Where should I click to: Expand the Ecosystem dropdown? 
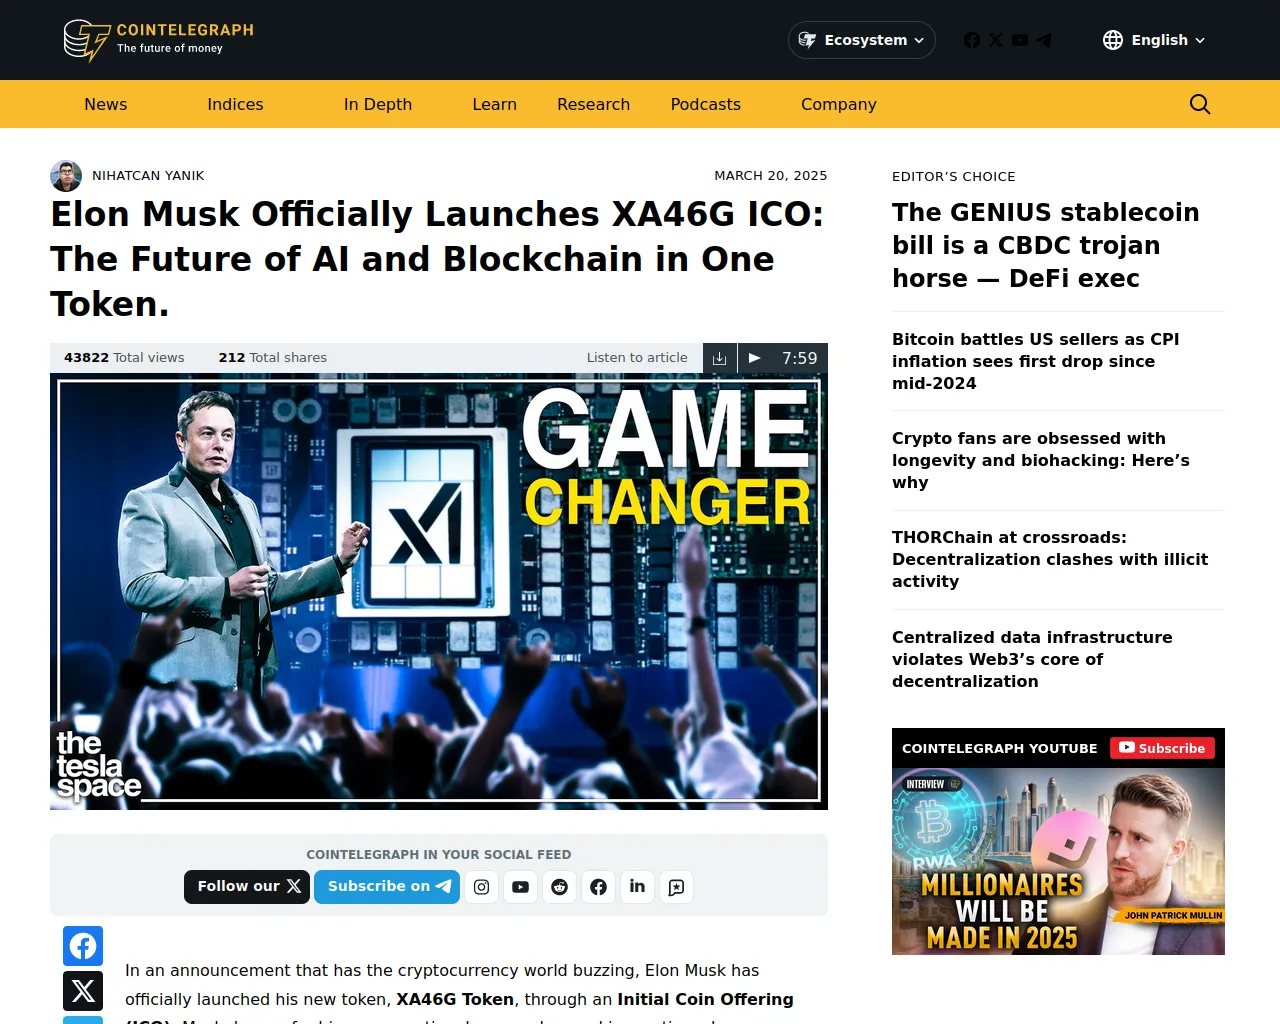pyautogui.click(x=862, y=40)
